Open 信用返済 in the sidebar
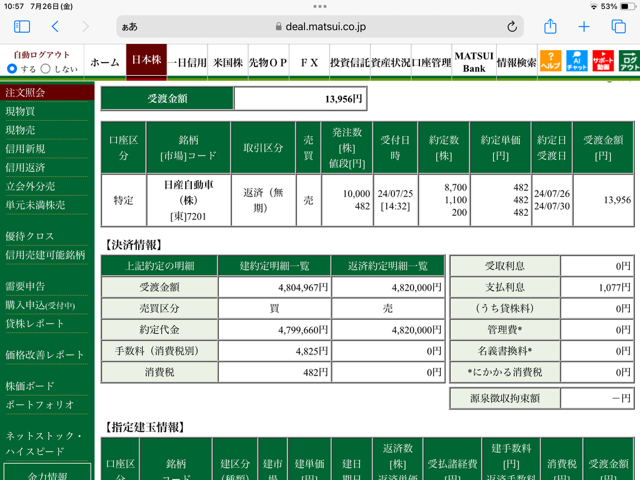 pyautogui.click(x=25, y=168)
